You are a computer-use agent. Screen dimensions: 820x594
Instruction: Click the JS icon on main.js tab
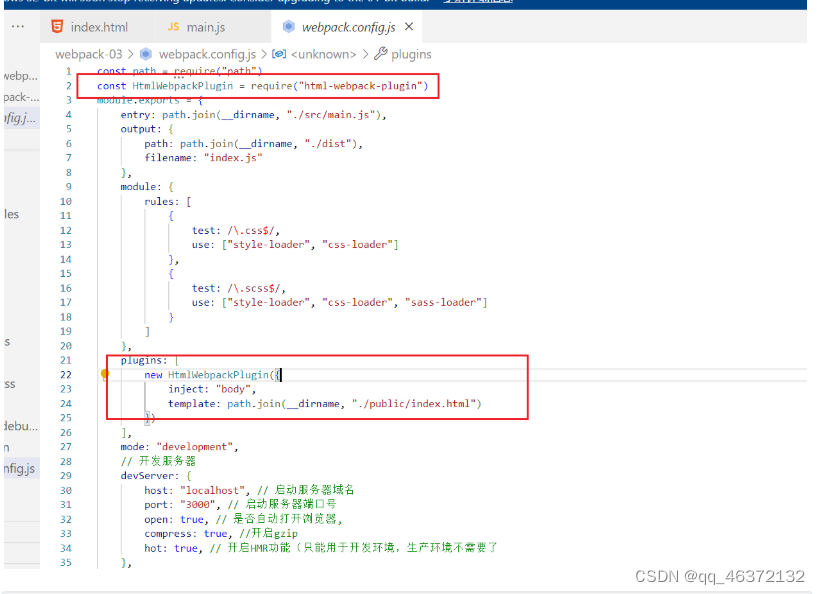[174, 27]
